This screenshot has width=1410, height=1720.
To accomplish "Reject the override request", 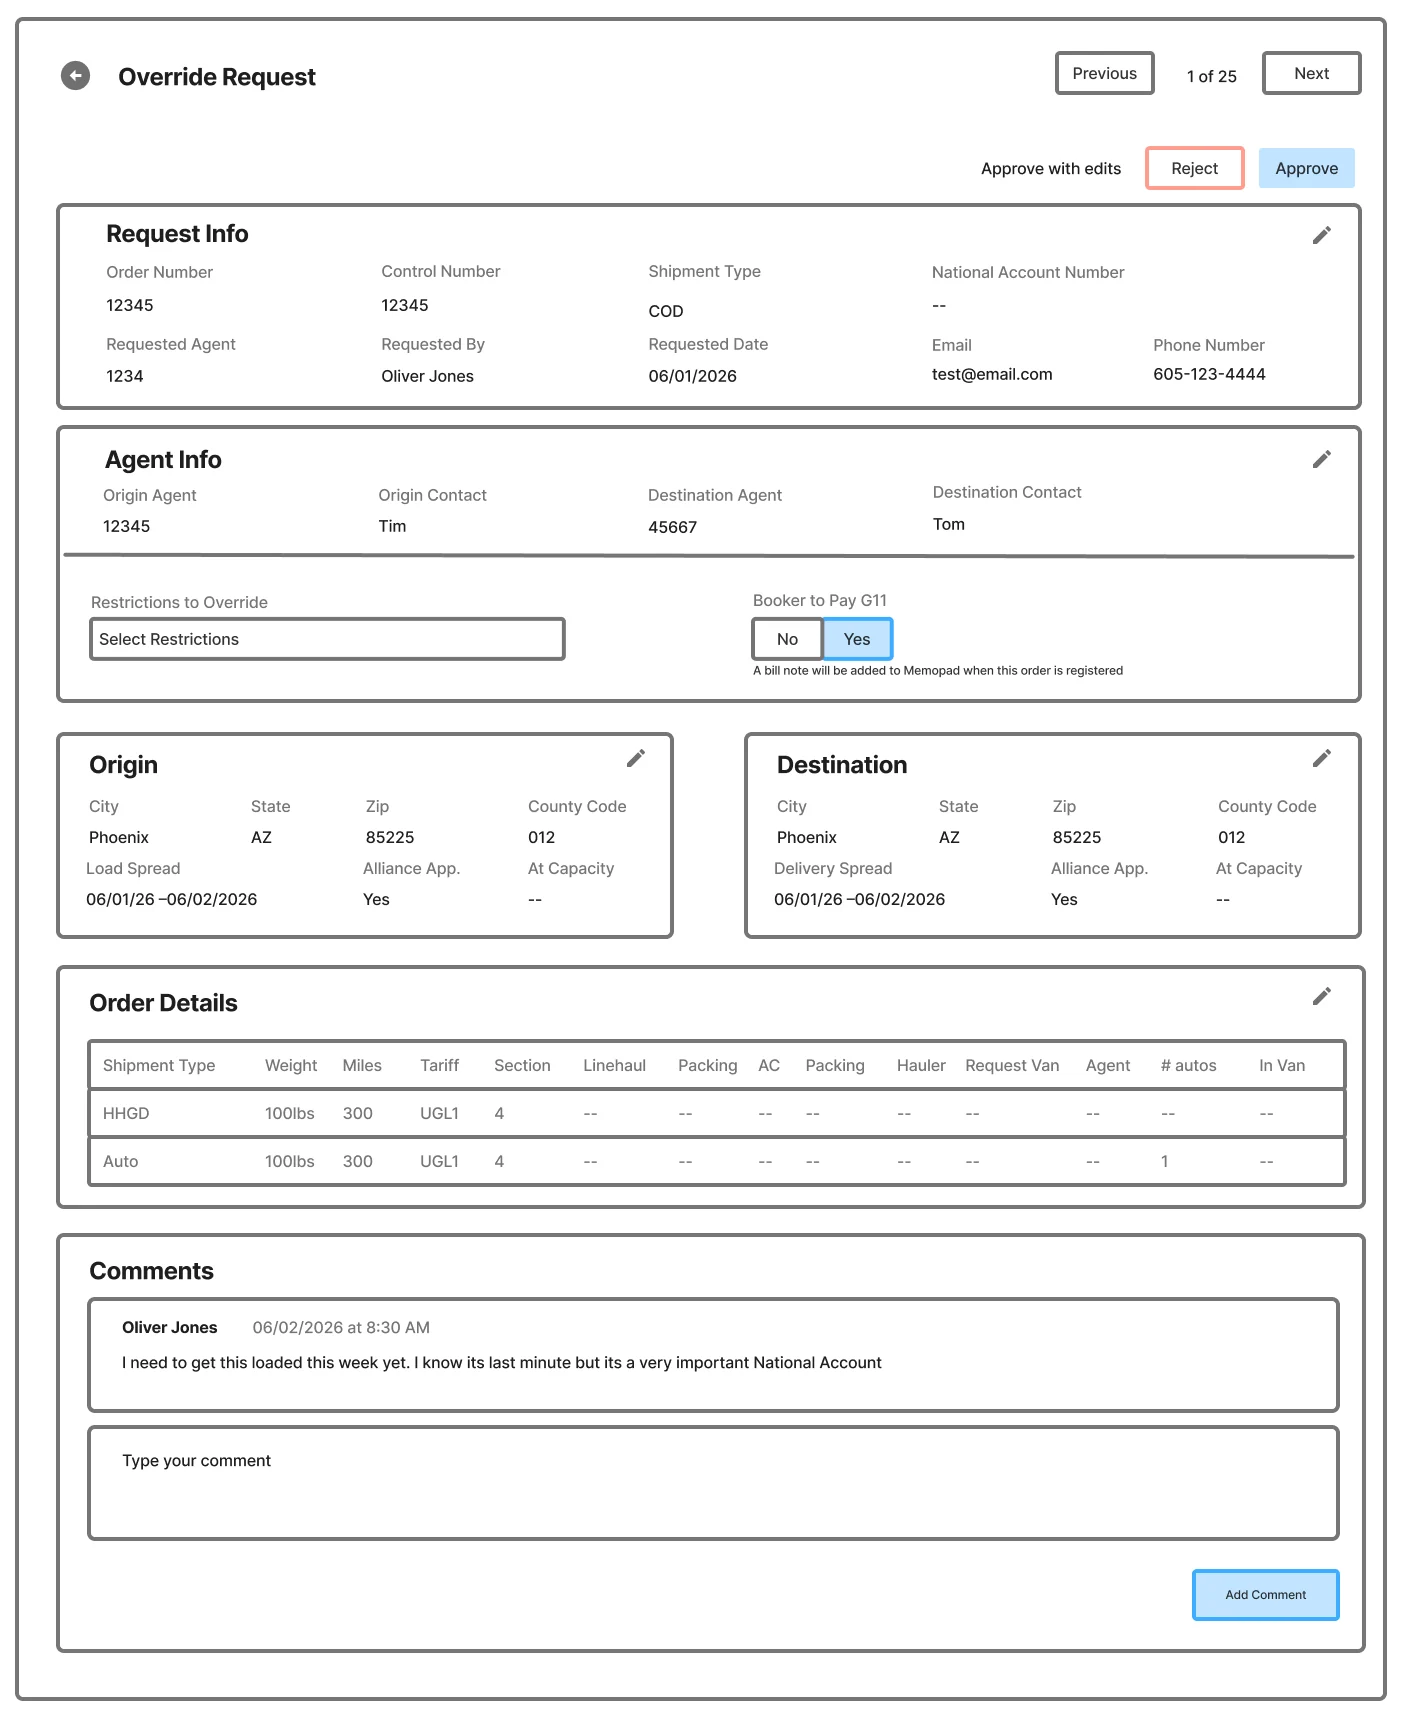I will (x=1194, y=168).
